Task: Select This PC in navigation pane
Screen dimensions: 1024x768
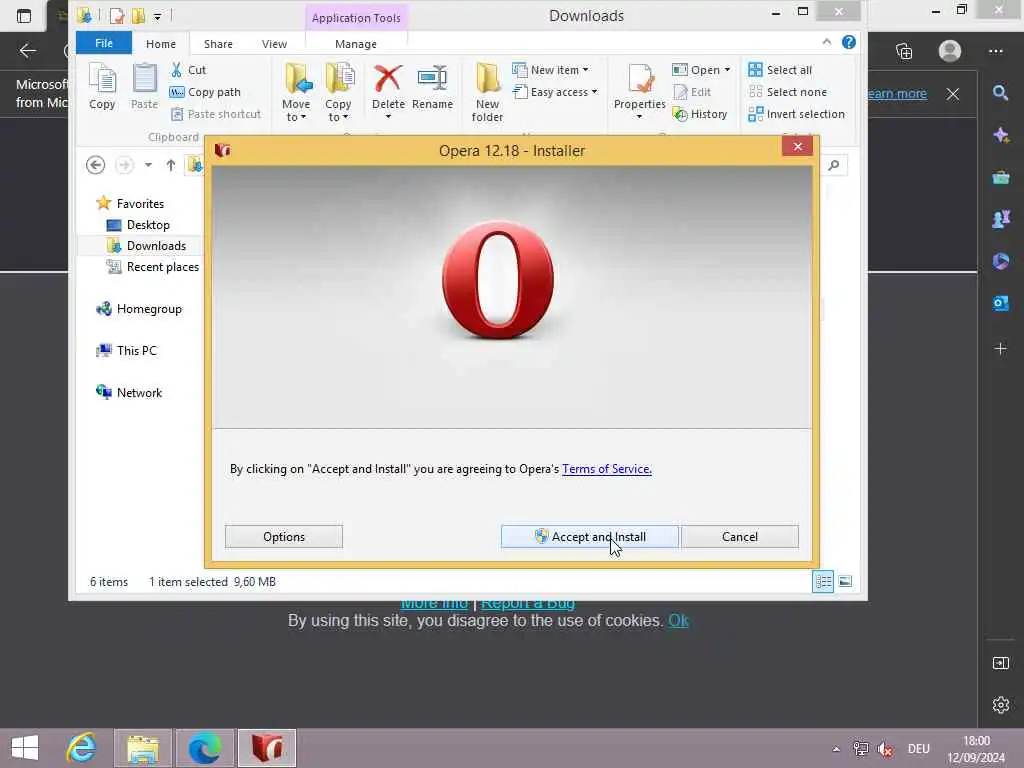Action: 127,351
